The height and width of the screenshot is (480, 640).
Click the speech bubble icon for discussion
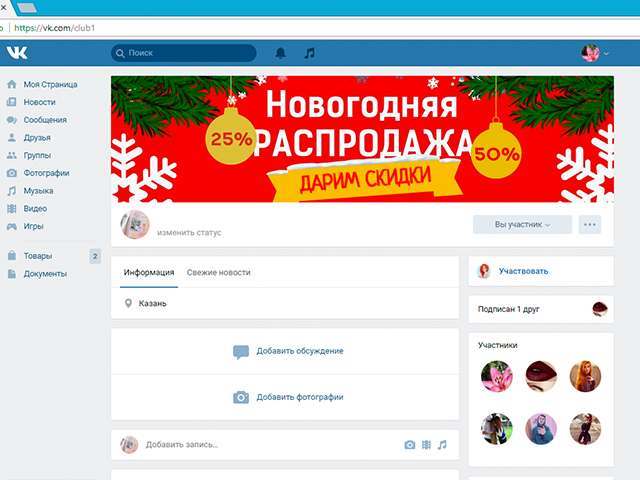click(241, 351)
